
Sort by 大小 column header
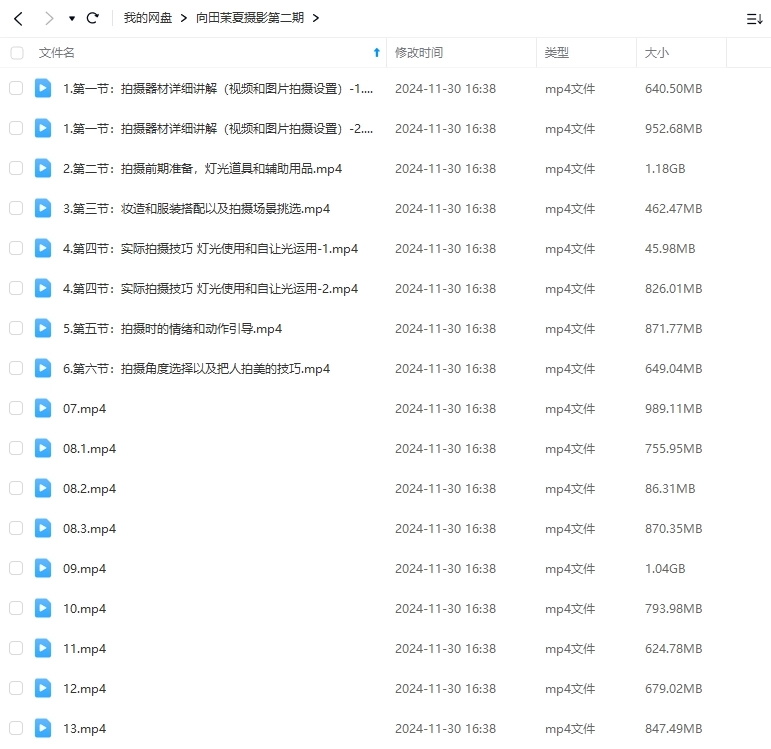(x=656, y=53)
